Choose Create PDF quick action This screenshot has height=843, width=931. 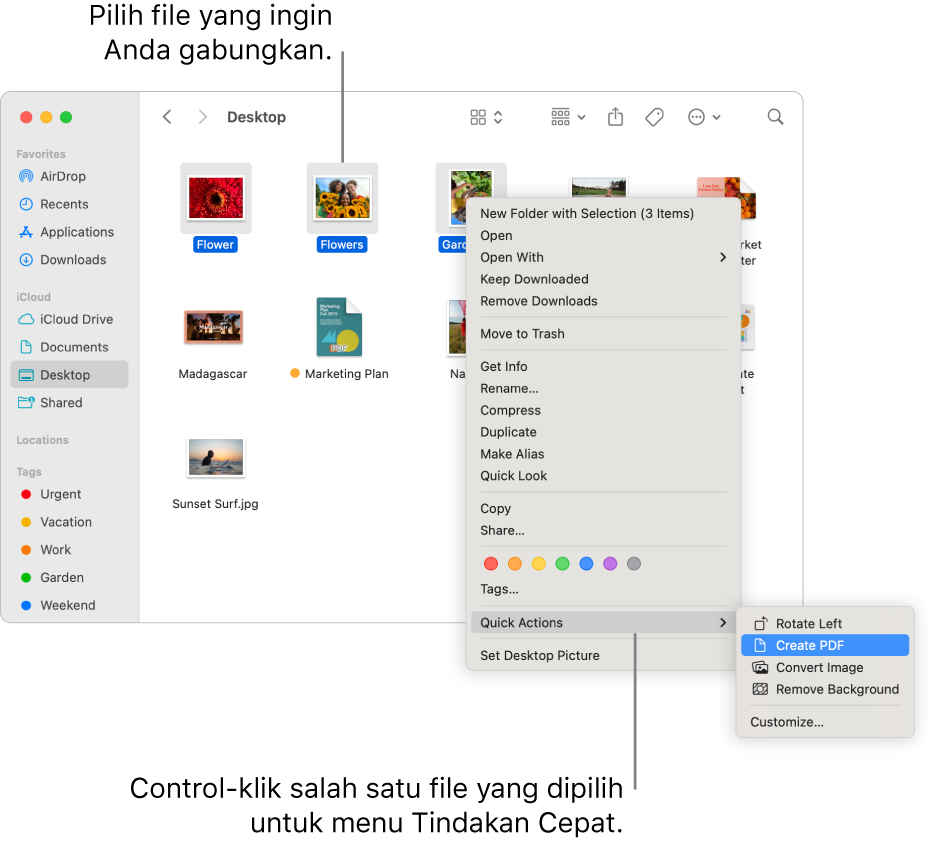[825, 646]
